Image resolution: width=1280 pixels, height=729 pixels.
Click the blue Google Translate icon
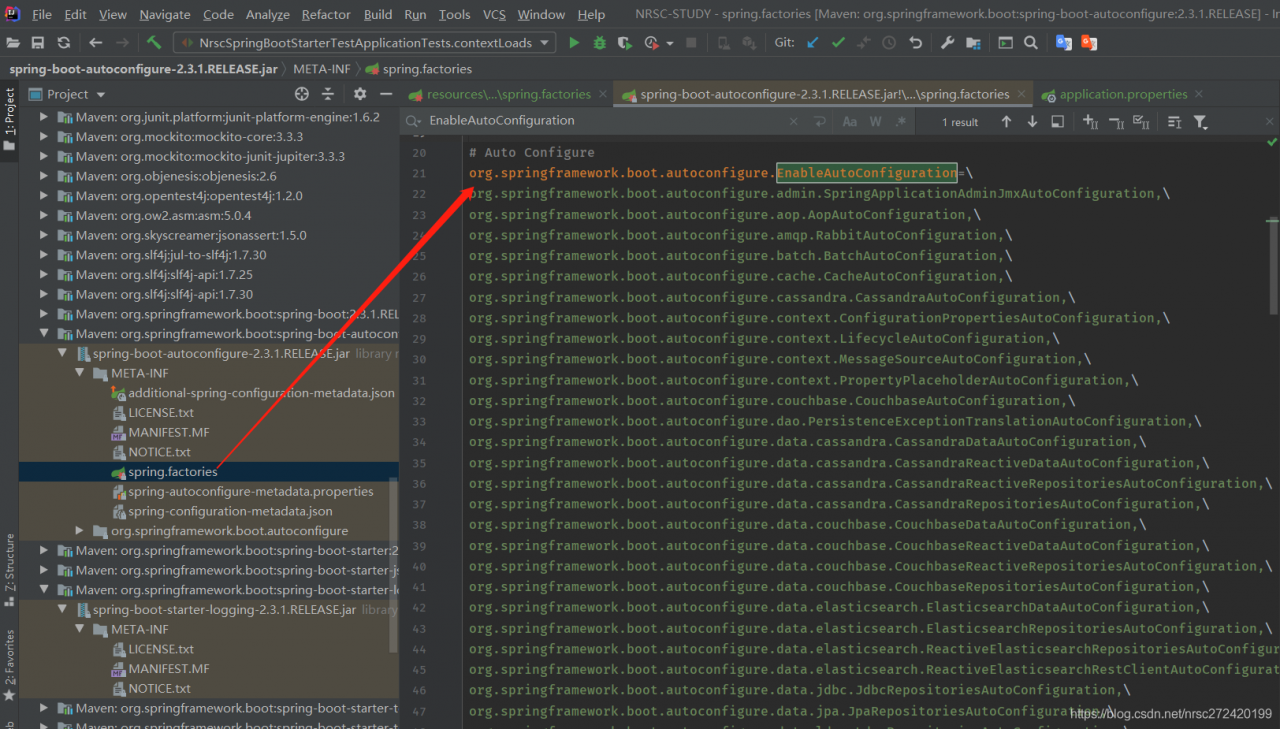pos(1064,43)
